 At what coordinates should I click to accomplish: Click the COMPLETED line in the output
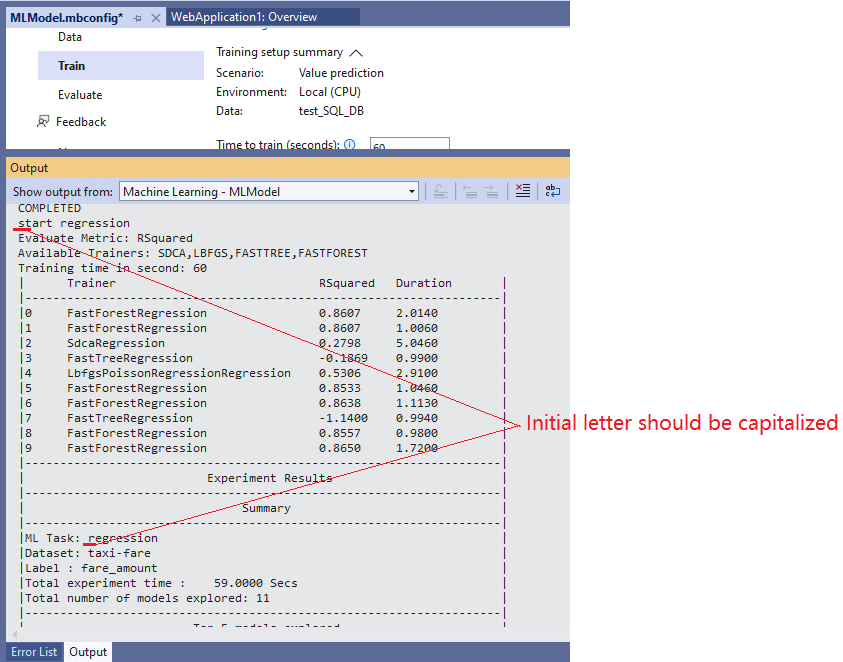(49, 207)
